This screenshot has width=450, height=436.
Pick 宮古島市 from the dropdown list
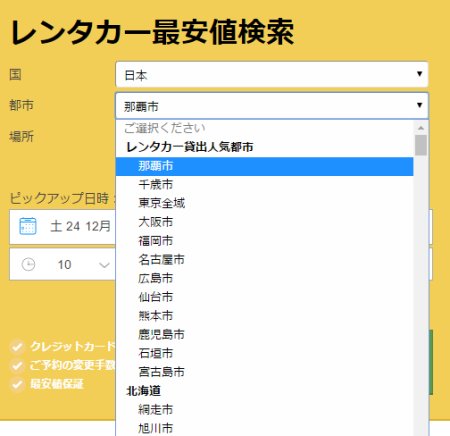pyautogui.click(x=264, y=372)
